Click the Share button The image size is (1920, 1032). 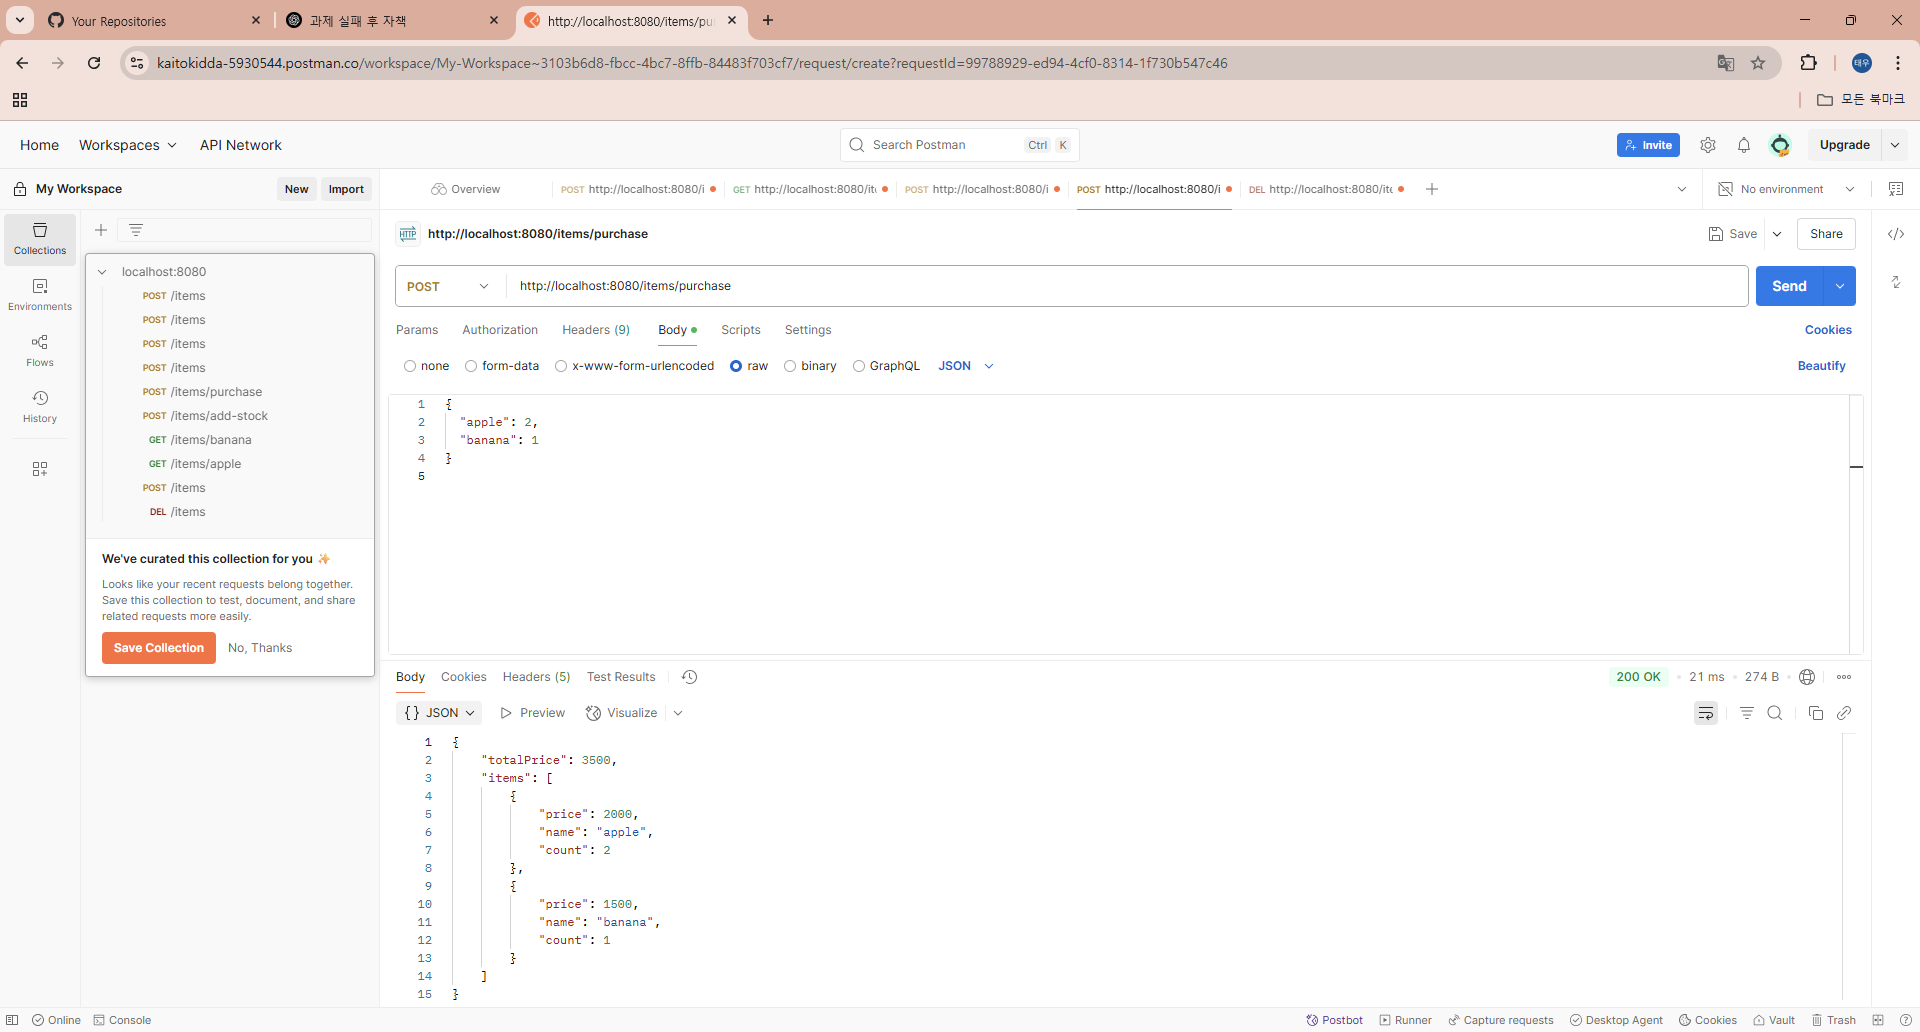[x=1826, y=234]
